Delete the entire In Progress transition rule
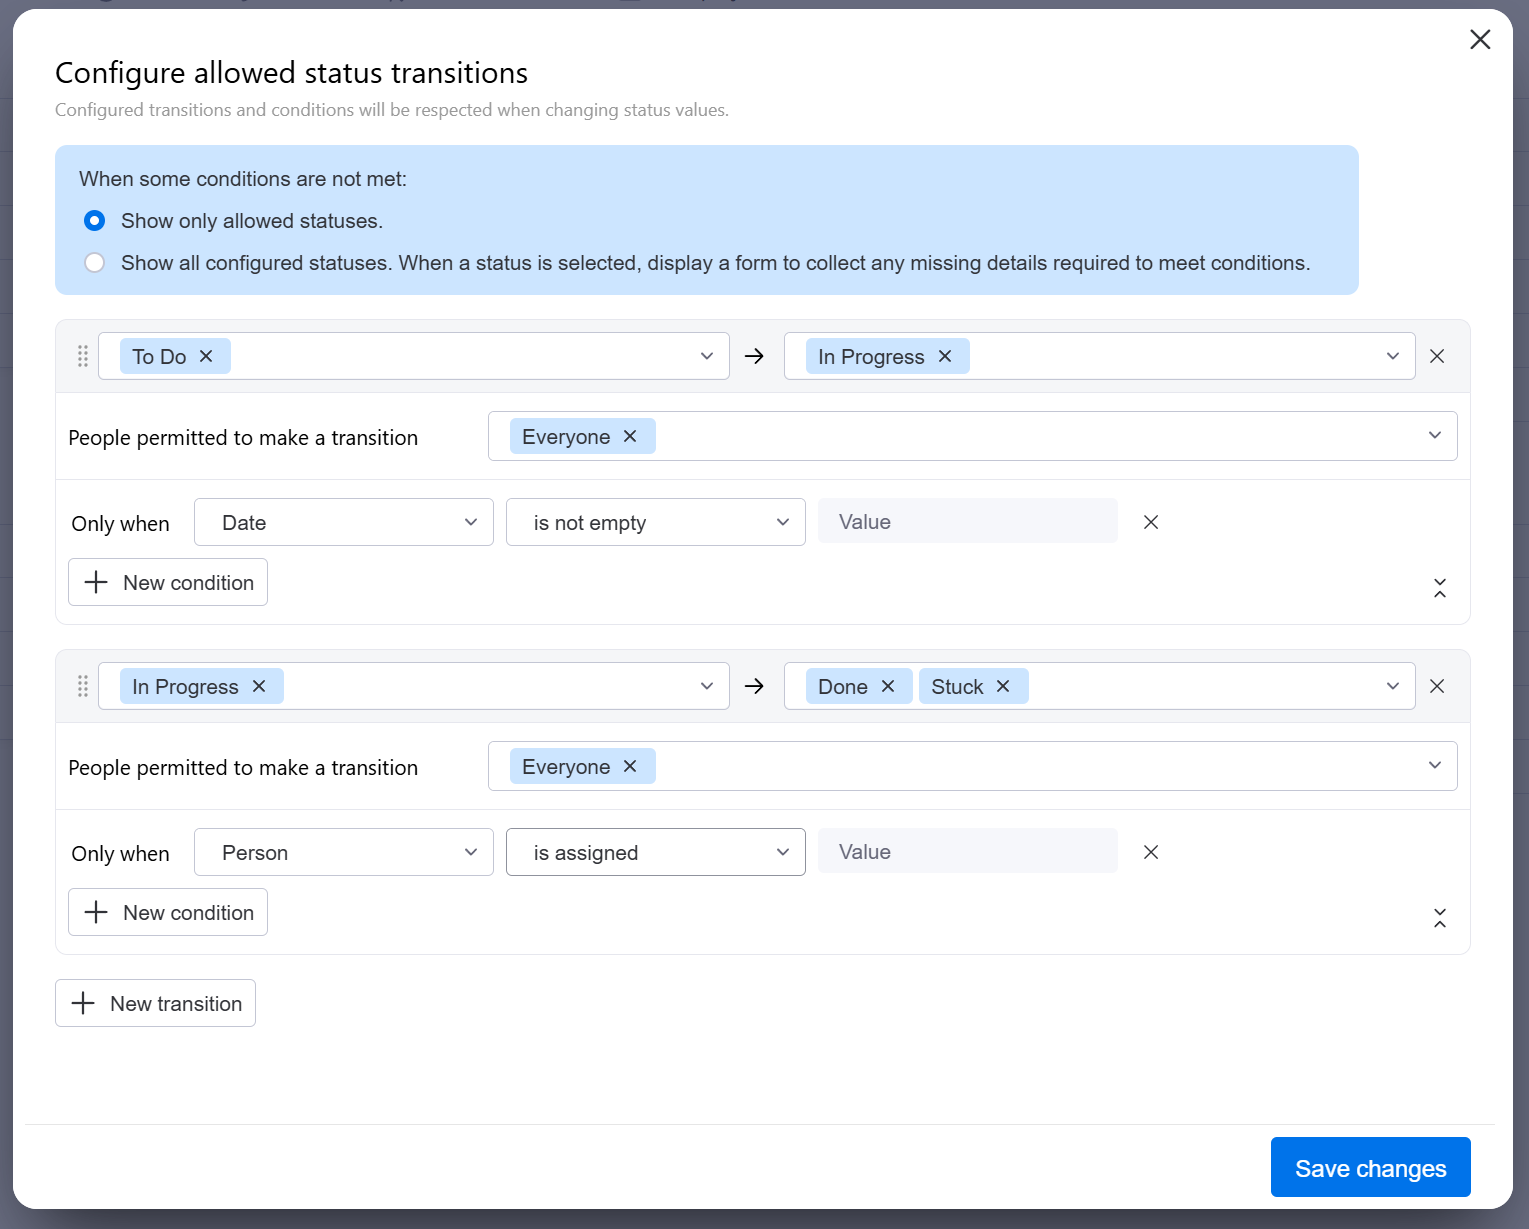This screenshot has height=1229, width=1529. [1437, 686]
